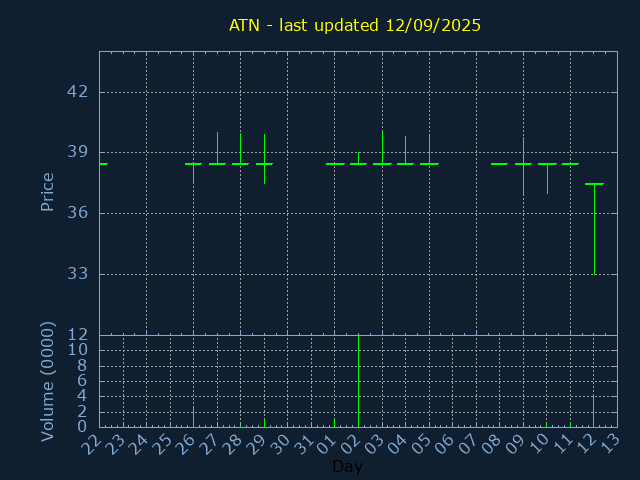
Task: Click day label 22 on x-axis
Action: tap(91, 444)
